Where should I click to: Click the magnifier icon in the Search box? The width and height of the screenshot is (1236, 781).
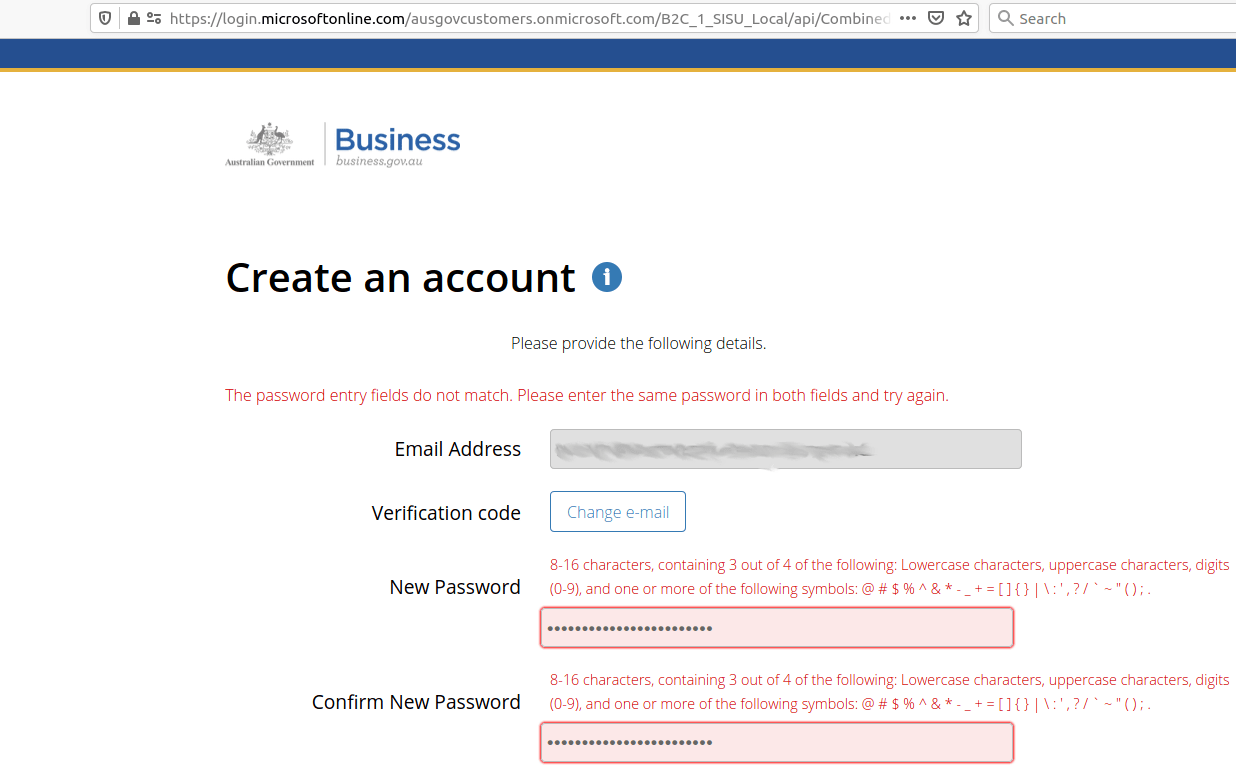click(x=1005, y=17)
